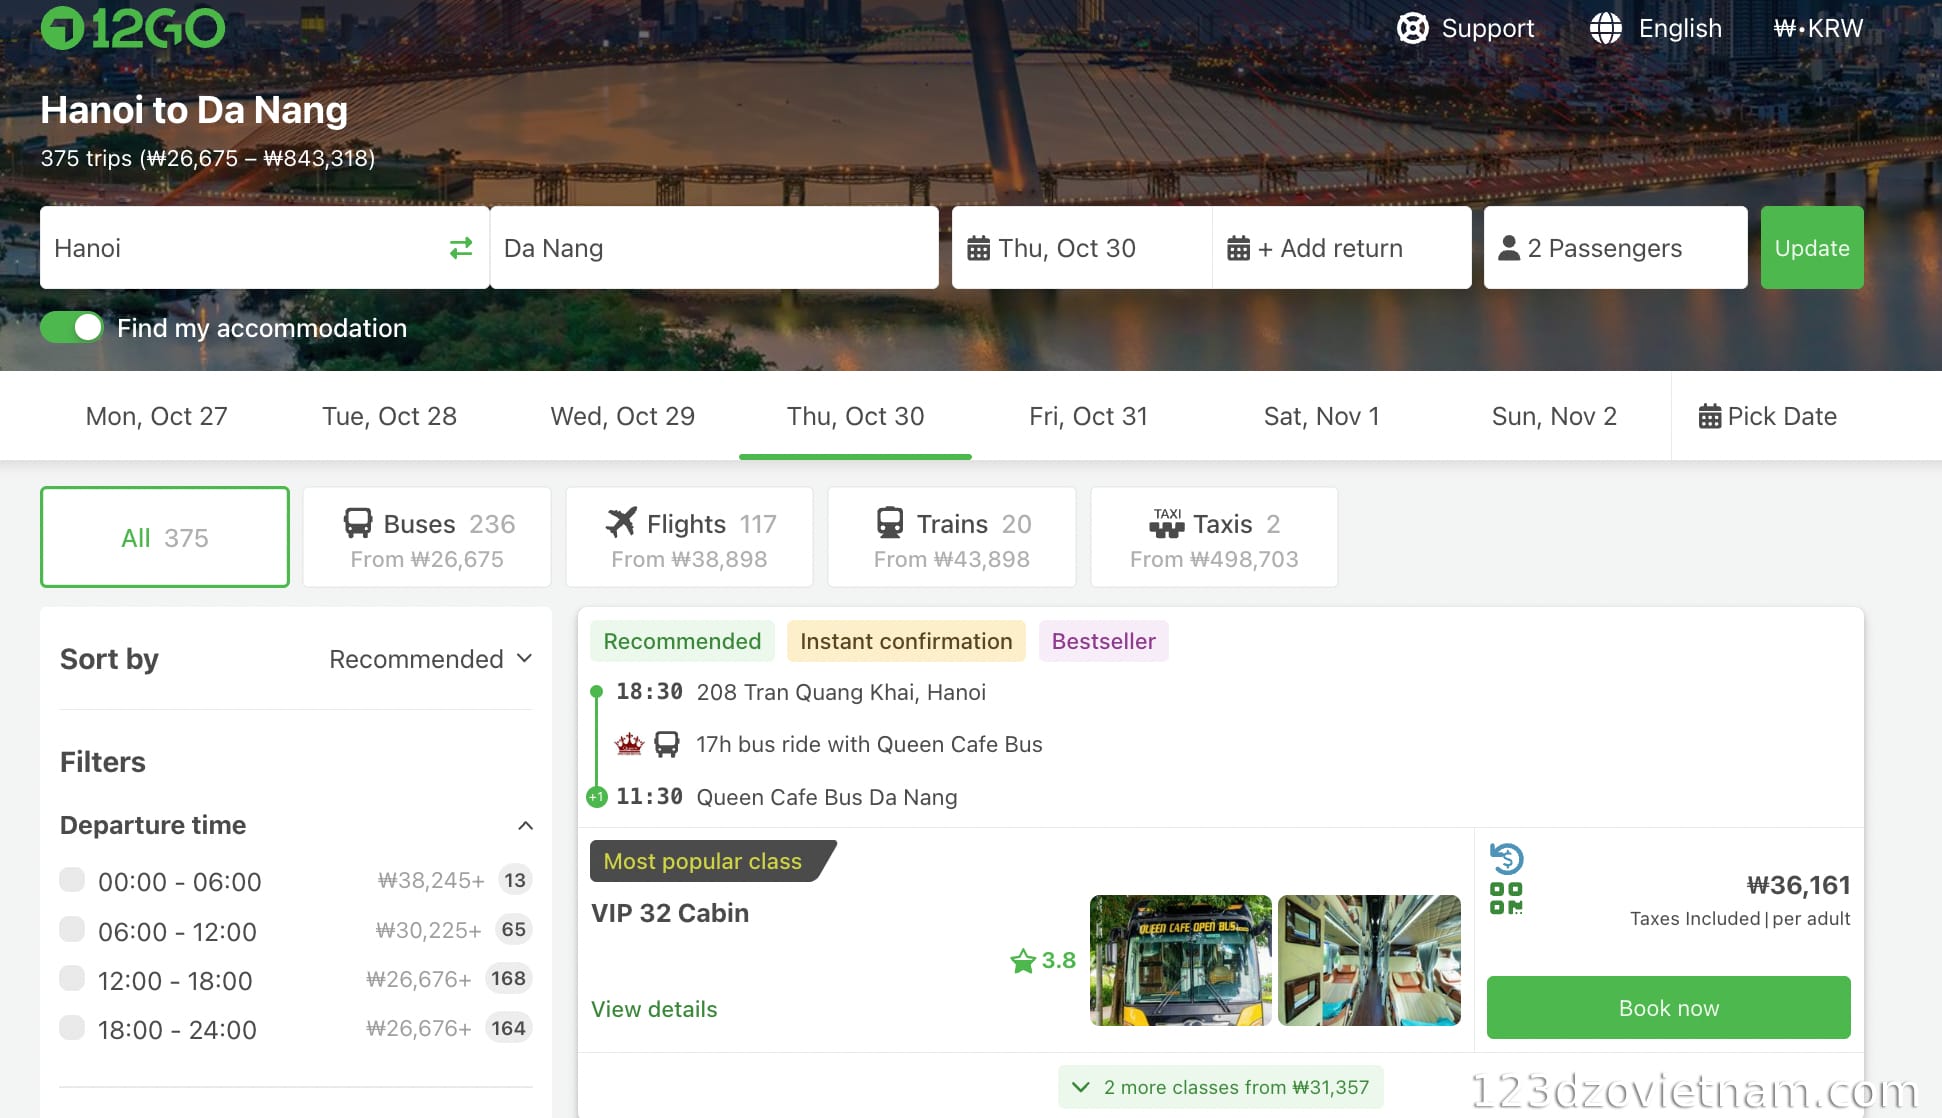The image size is (1942, 1118).
Task: Select the Fri, Oct 31 date tab
Action: pyautogui.click(x=1088, y=416)
